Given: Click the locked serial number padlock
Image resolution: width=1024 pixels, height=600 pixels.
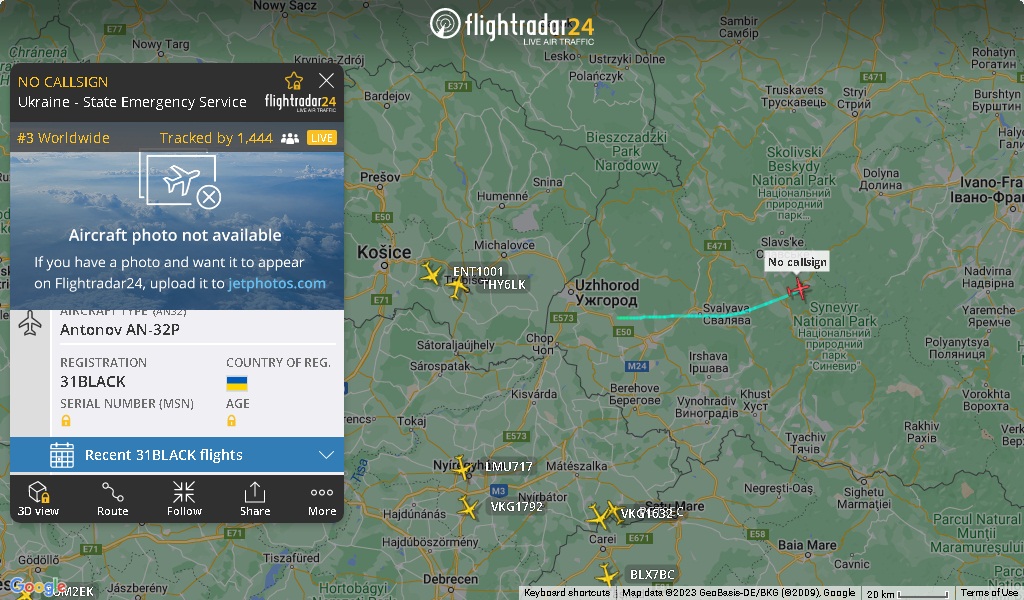Looking at the screenshot, I should click(x=66, y=421).
